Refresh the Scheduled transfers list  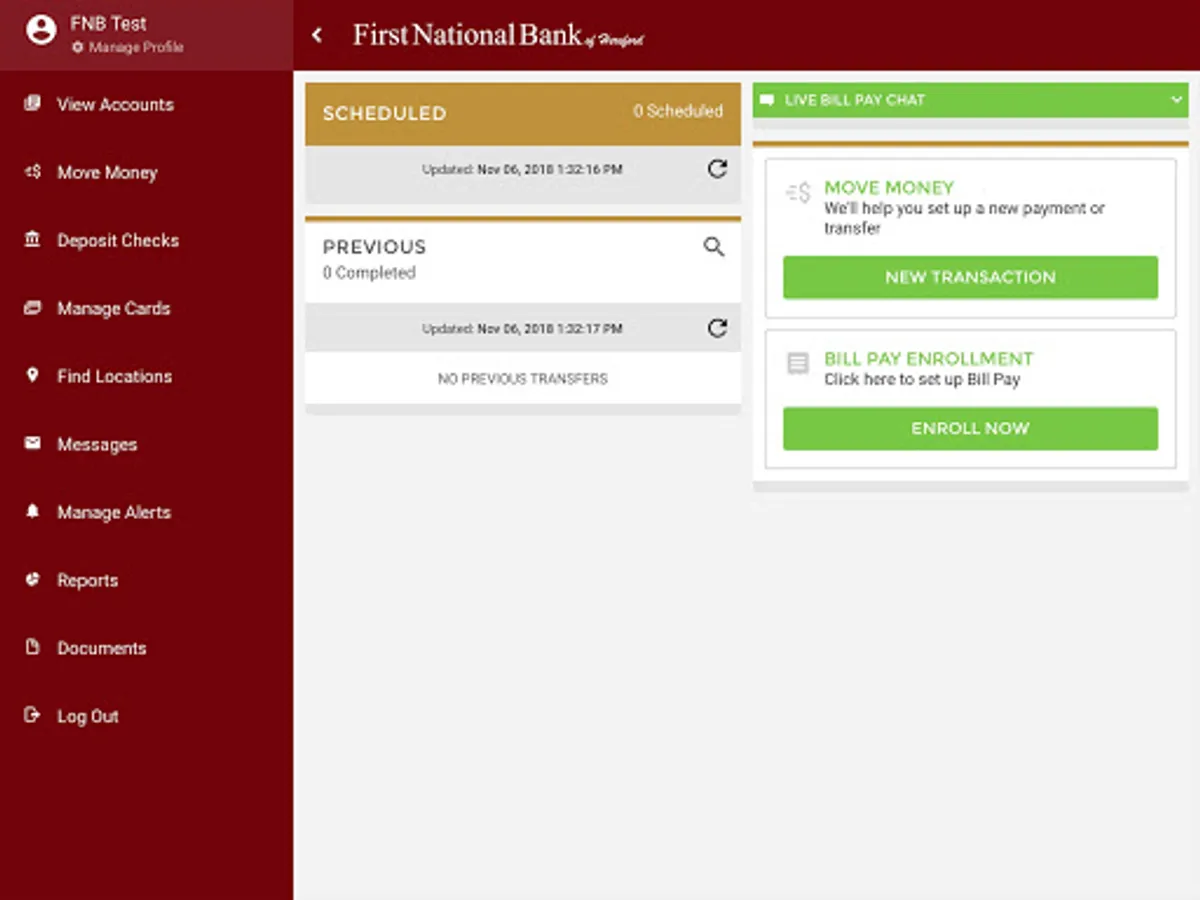coord(717,169)
